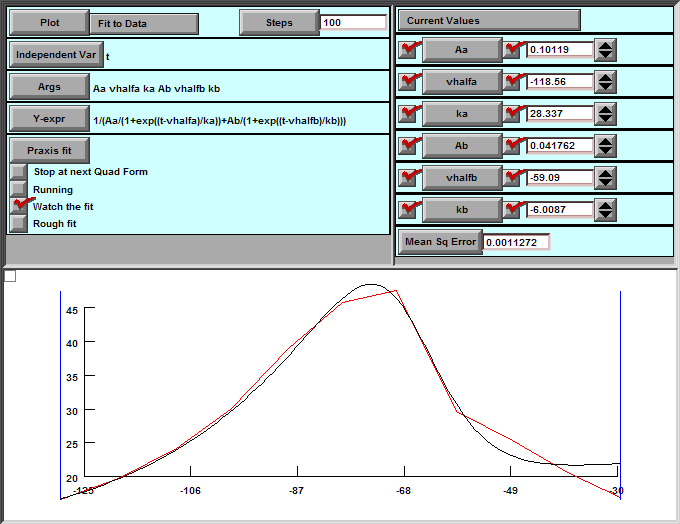Viewport: 680px width, 524px height.
Task: Click the Ab parameter button
Action: tap(462, 146)
